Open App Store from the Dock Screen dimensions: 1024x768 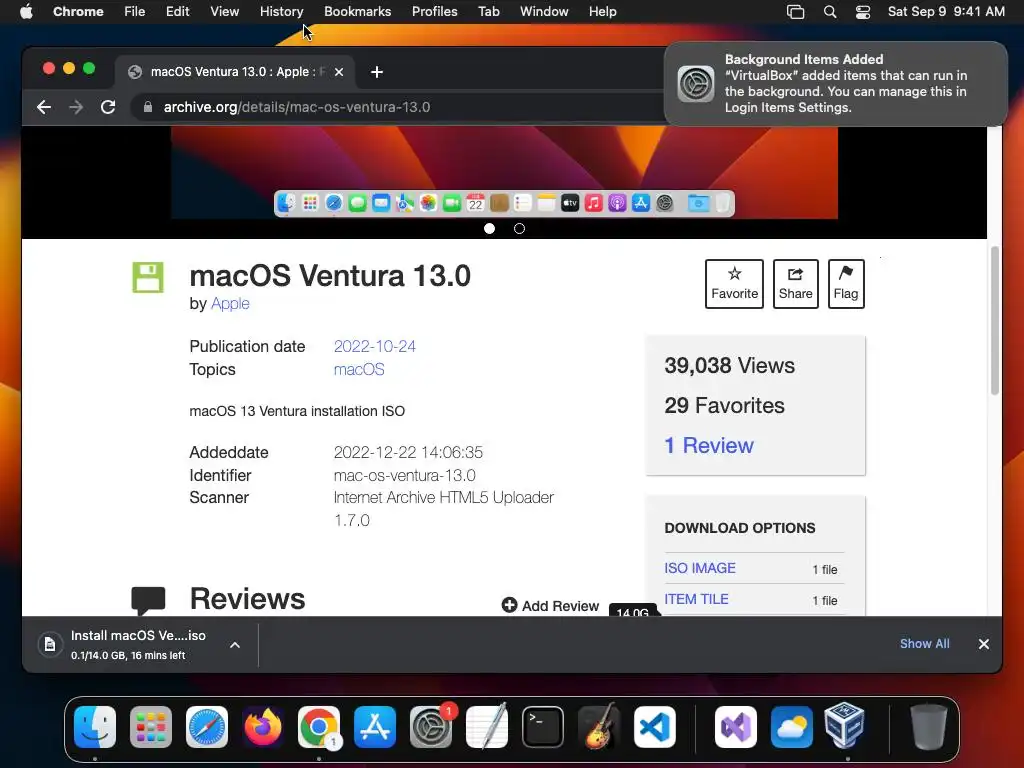(375, 727)
